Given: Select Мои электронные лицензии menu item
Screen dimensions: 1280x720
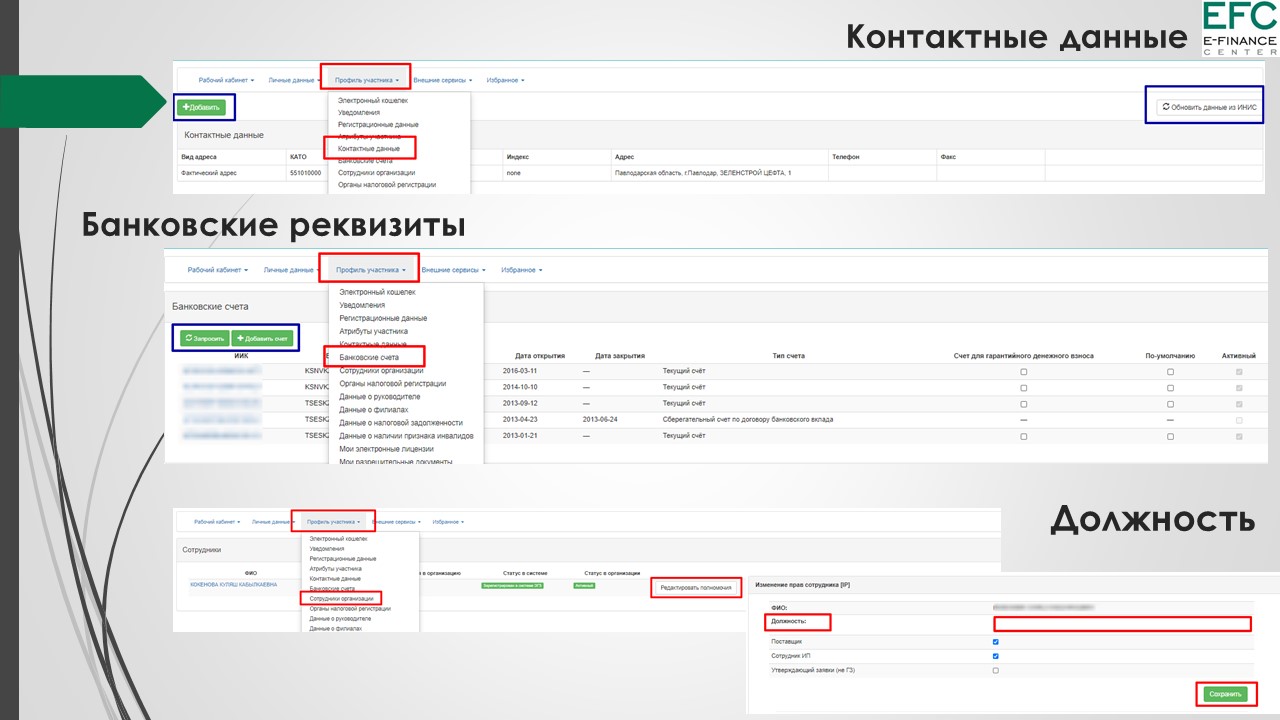Looking at the screenshot, I should pos(386,449).
